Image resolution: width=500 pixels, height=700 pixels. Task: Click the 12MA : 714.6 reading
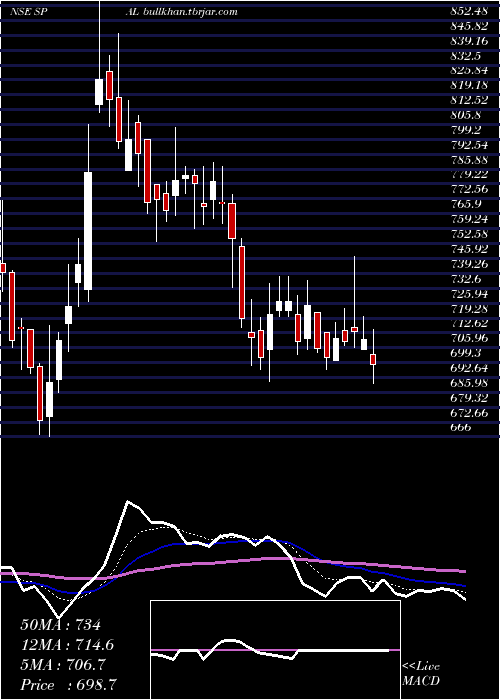(67, 645)
